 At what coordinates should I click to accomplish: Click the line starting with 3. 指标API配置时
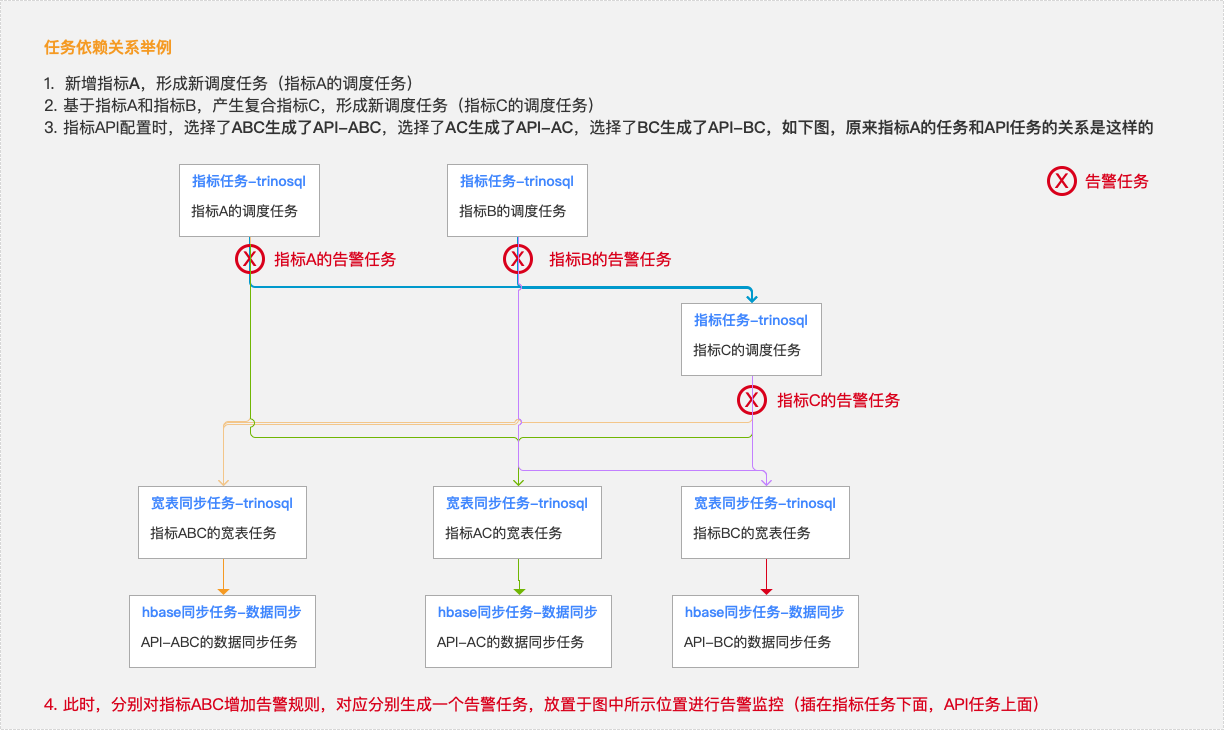point(599,127)
